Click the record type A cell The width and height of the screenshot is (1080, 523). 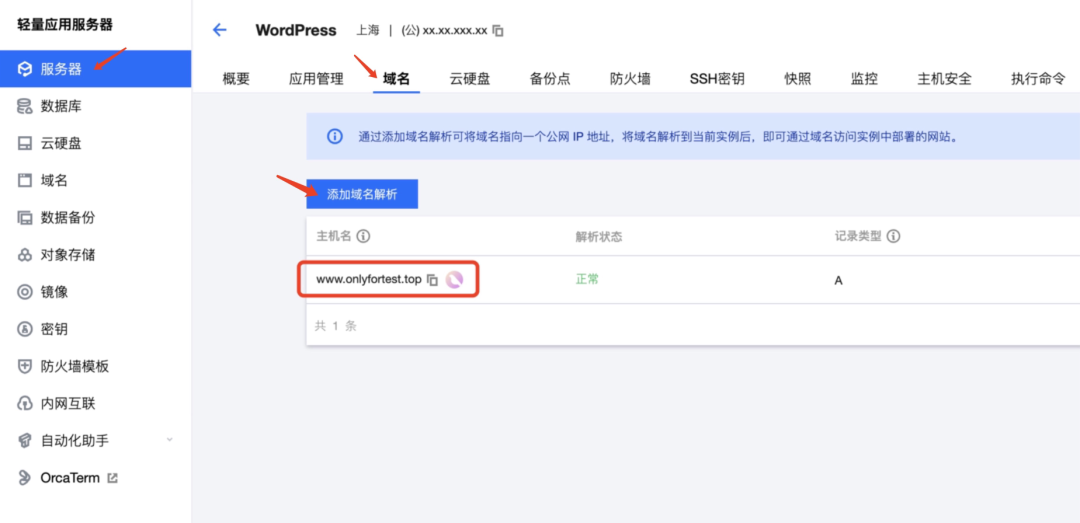(x=838, y=280)
